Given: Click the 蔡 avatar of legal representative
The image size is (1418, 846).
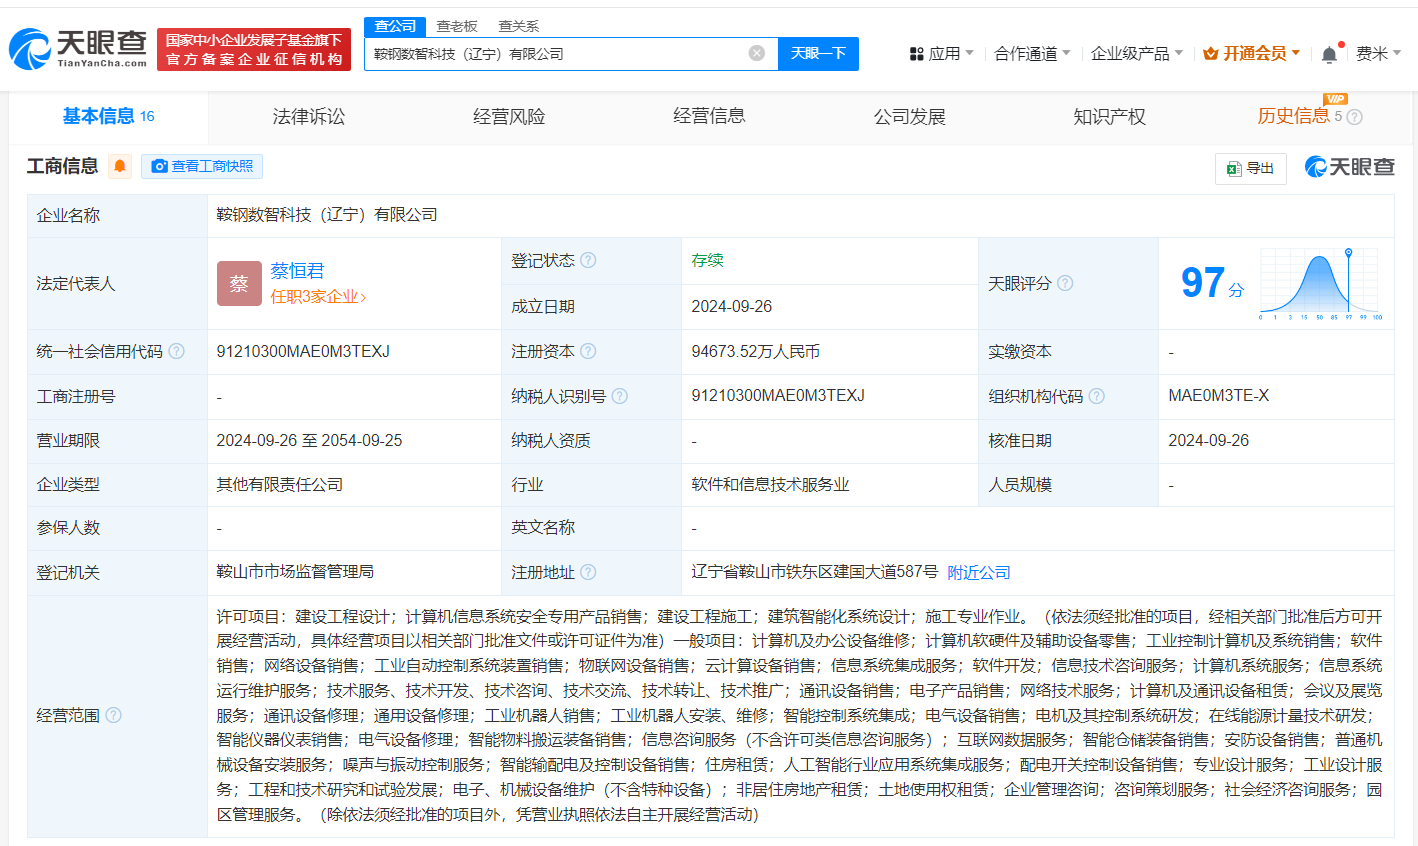Looking at the screenshot, I should click(239, 283).
